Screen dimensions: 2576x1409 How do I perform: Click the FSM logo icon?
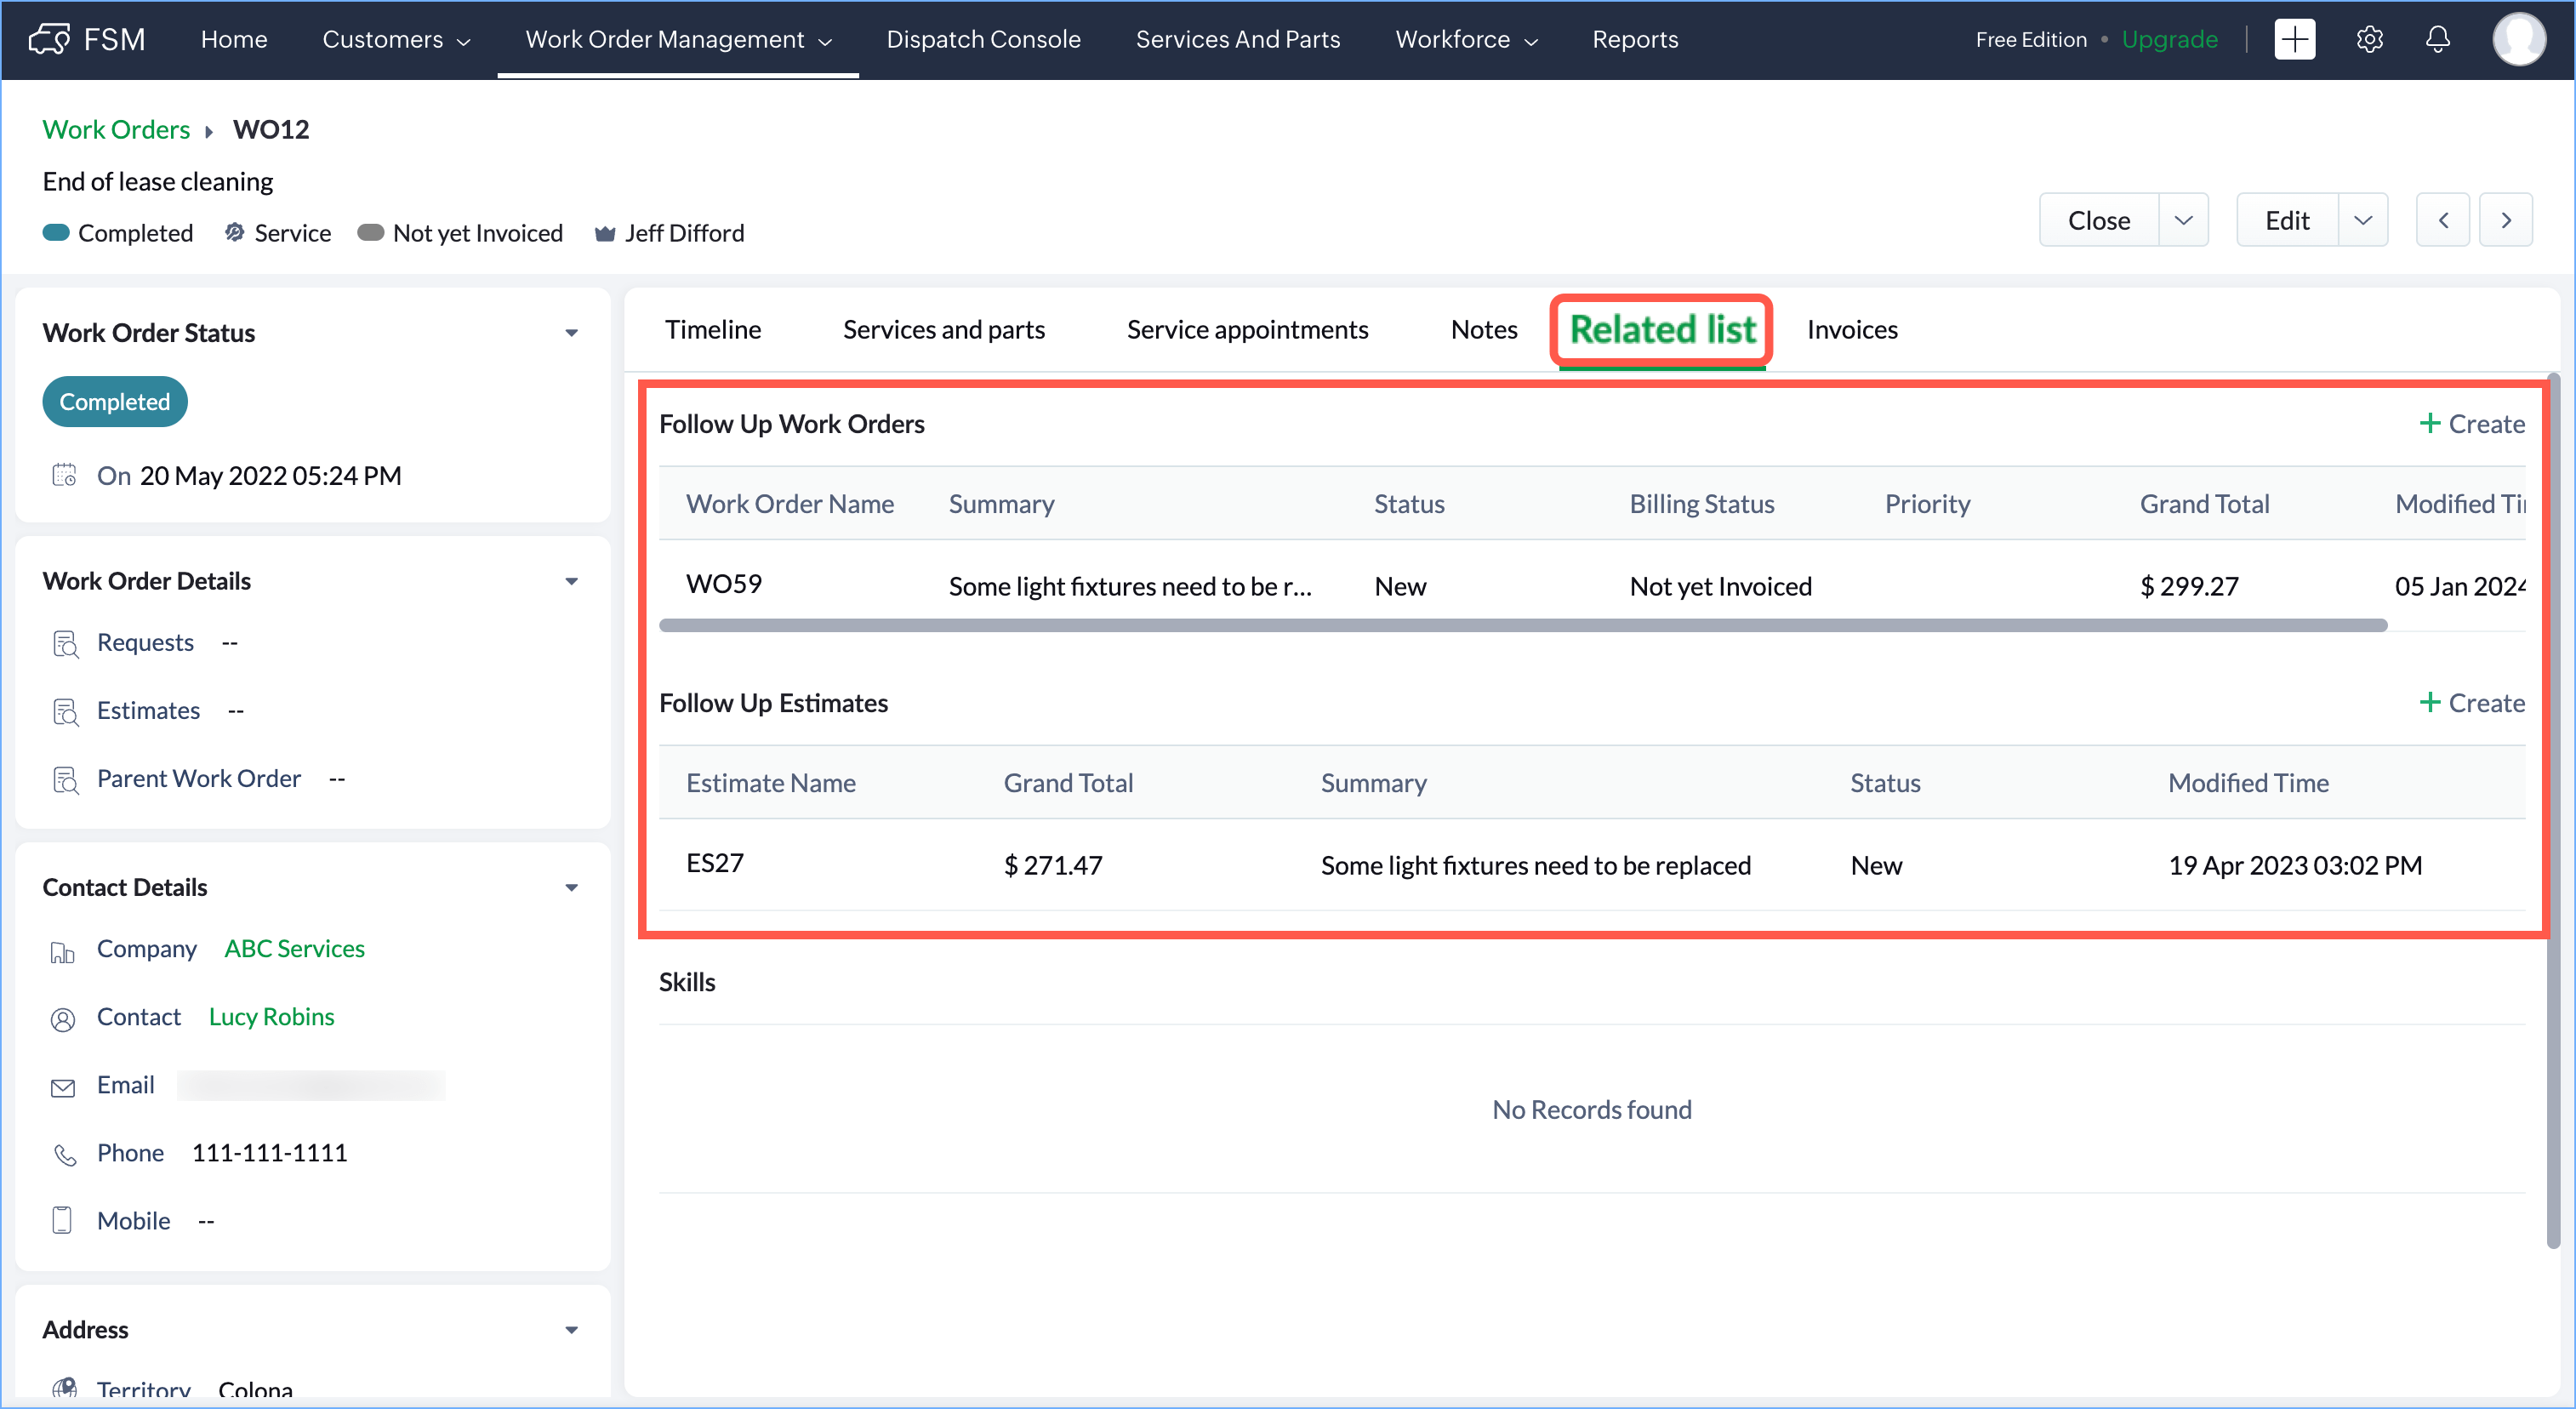pos(49,40)
